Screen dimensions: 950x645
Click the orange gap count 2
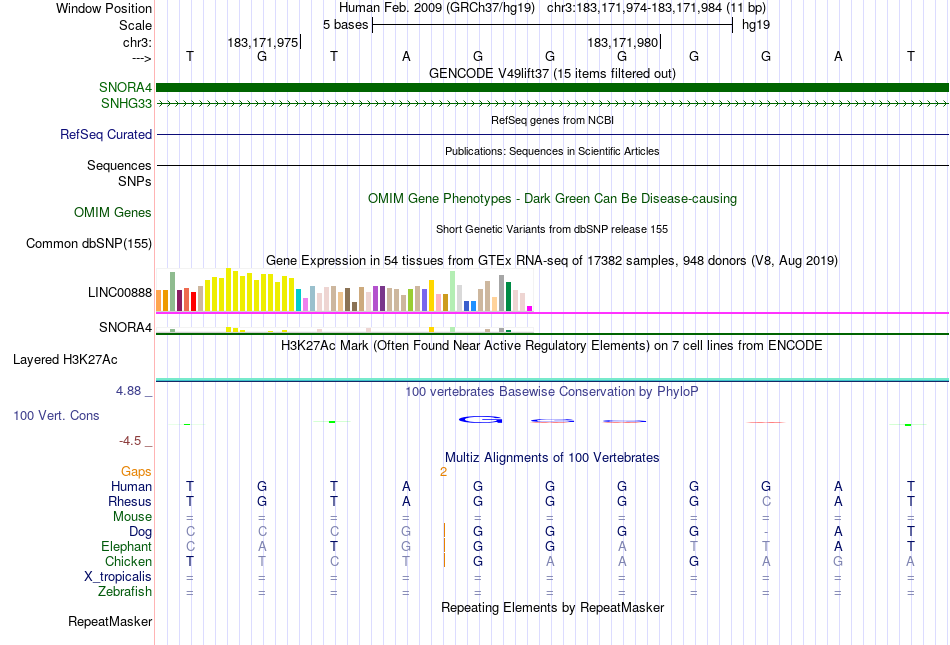[443, 472]
